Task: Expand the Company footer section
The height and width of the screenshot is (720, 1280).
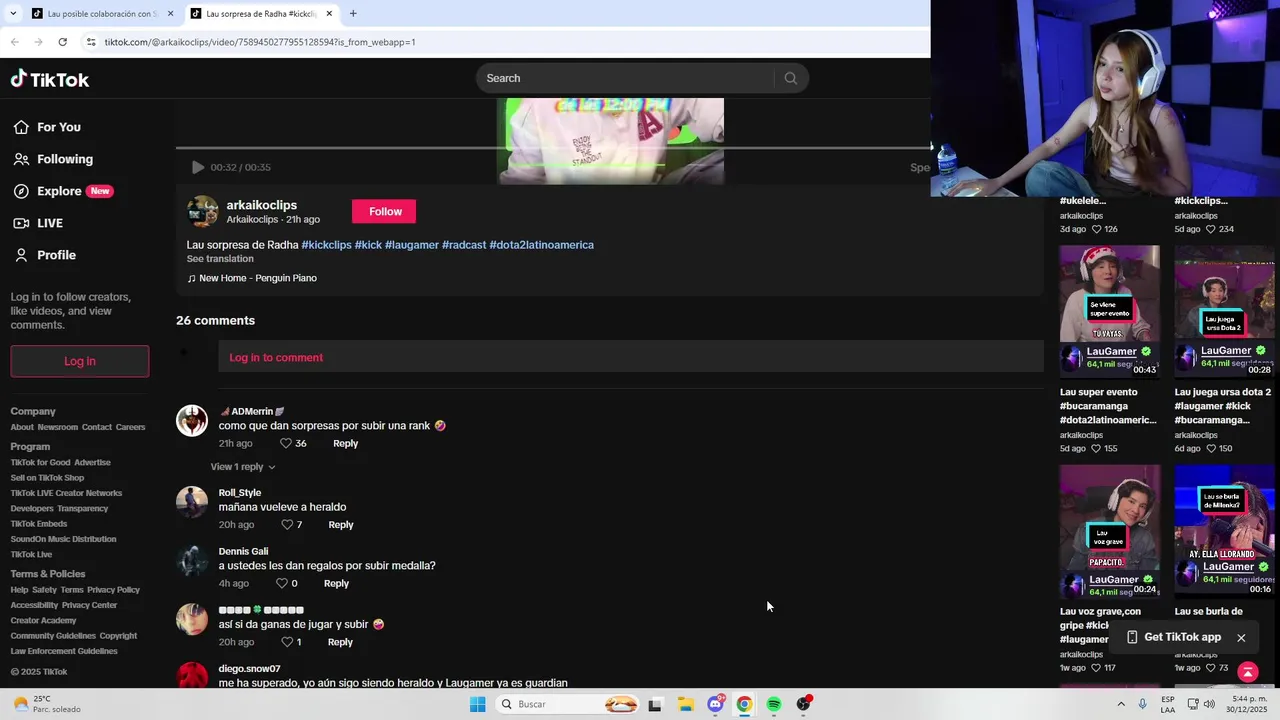Action: coord(33,411)
